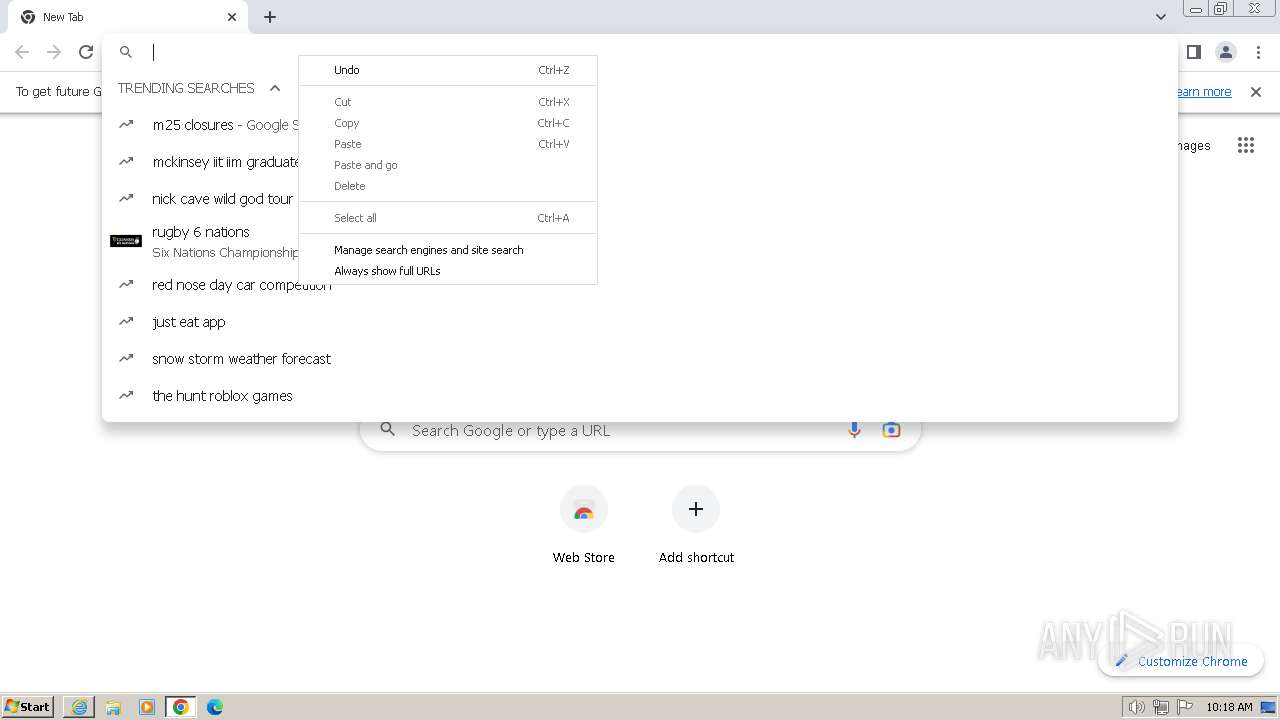Open the profile avatar menu
The height and width of the screenshot is (720, 1280).
1225,52
